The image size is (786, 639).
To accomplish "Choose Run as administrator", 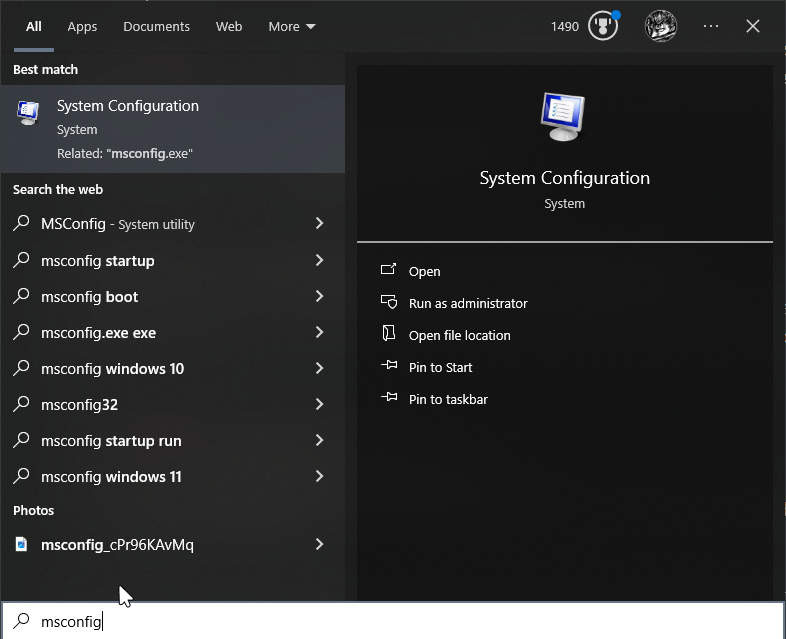I will 468,303.
